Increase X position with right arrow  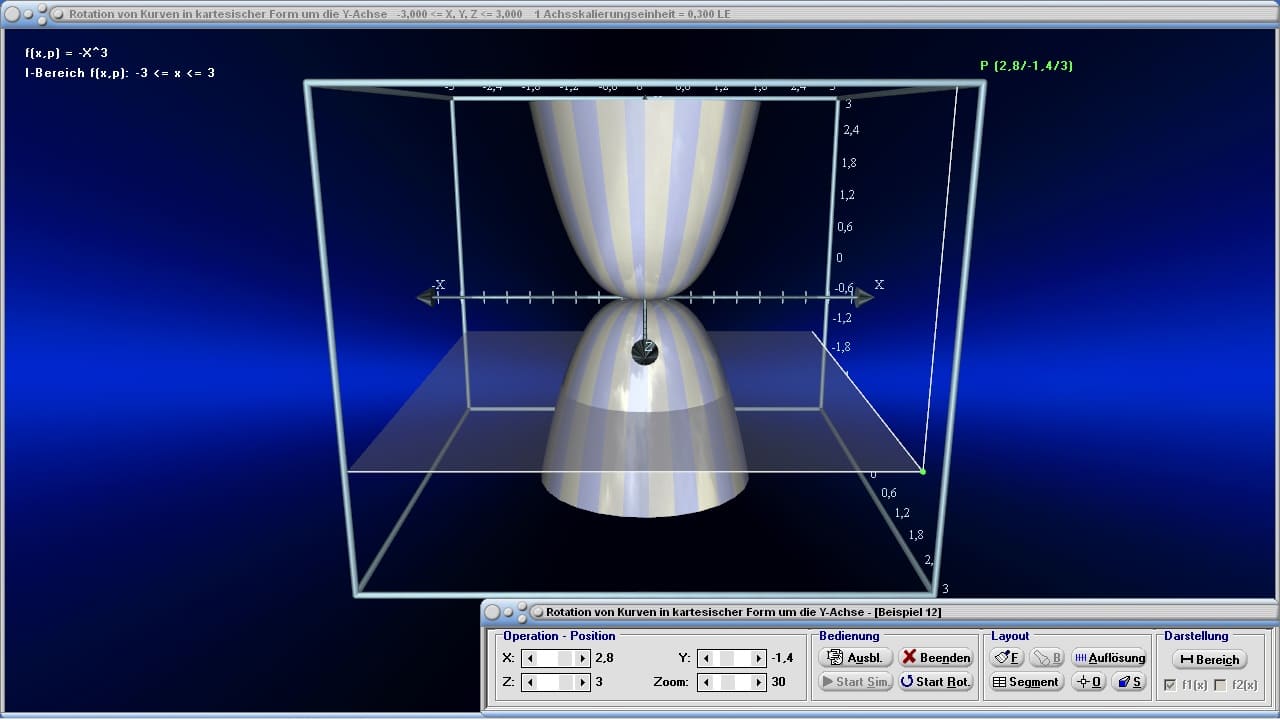pyautogui.click(x=583, y=658)
